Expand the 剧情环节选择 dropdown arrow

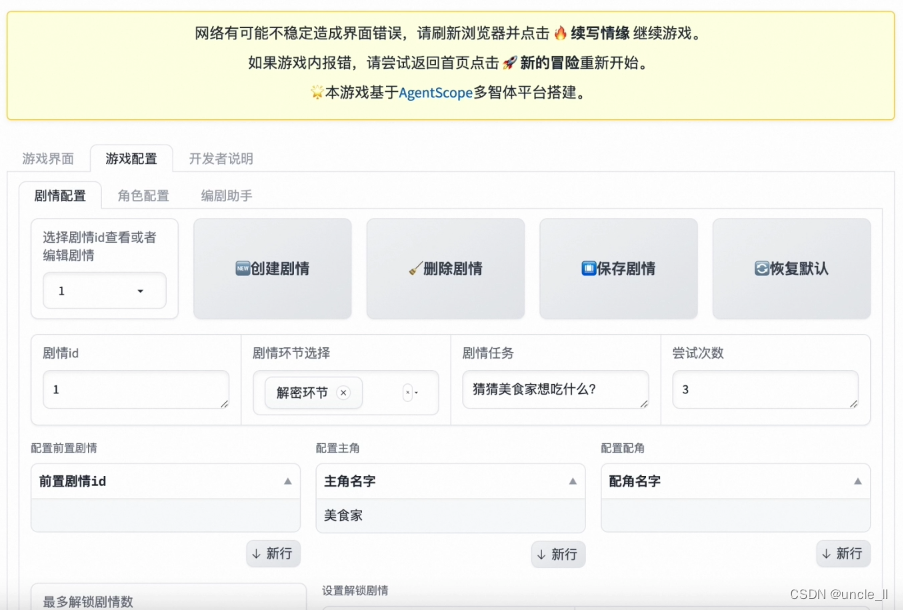[417, 393]
